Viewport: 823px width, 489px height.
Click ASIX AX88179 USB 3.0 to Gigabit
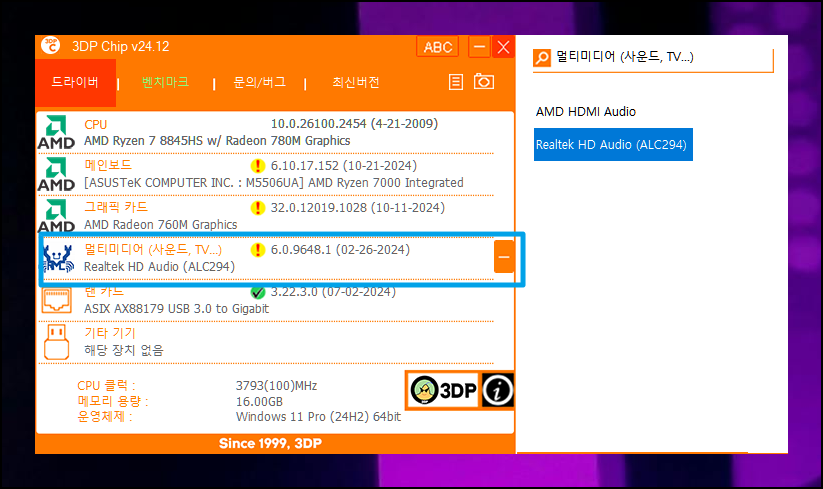pyautogui.click(x=176, y=309)
